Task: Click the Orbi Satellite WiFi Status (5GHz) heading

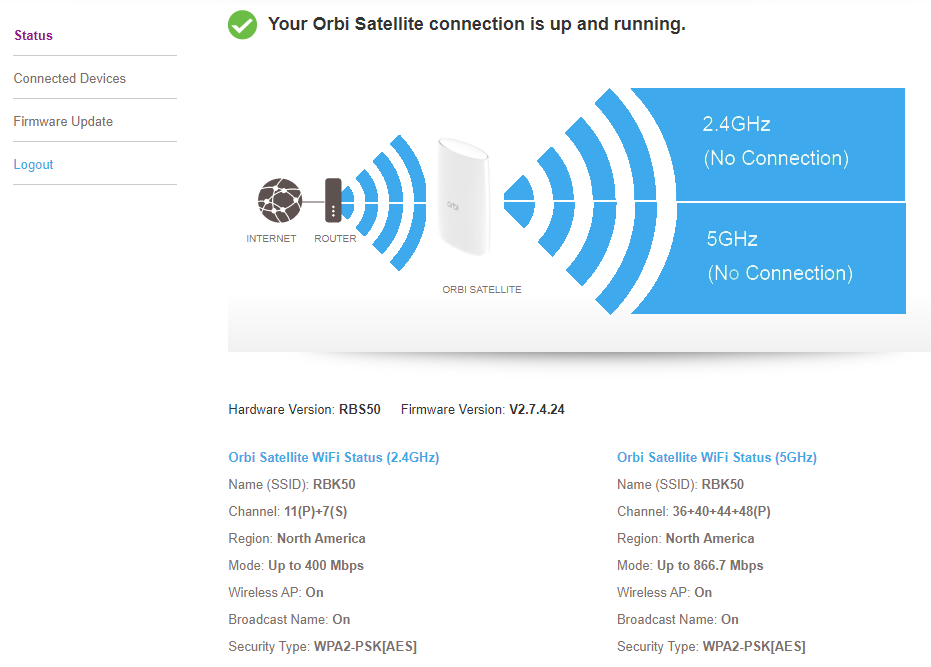Action: pyautogui.click(x=717, y=457)
